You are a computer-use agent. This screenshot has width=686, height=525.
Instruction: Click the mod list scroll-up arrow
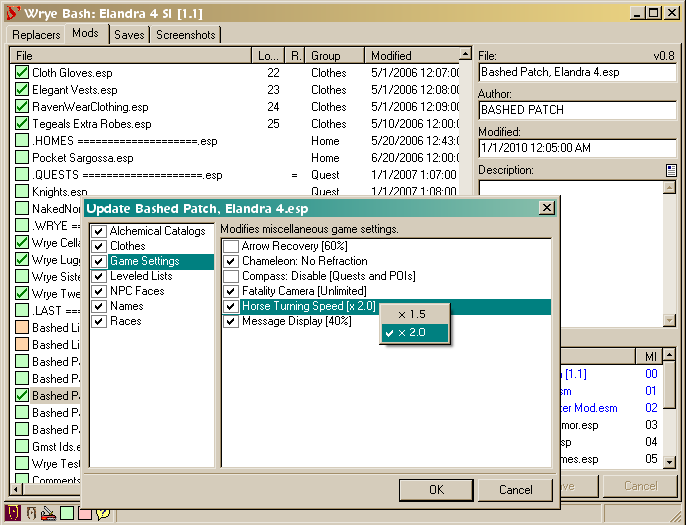click(x=466, y=54)
